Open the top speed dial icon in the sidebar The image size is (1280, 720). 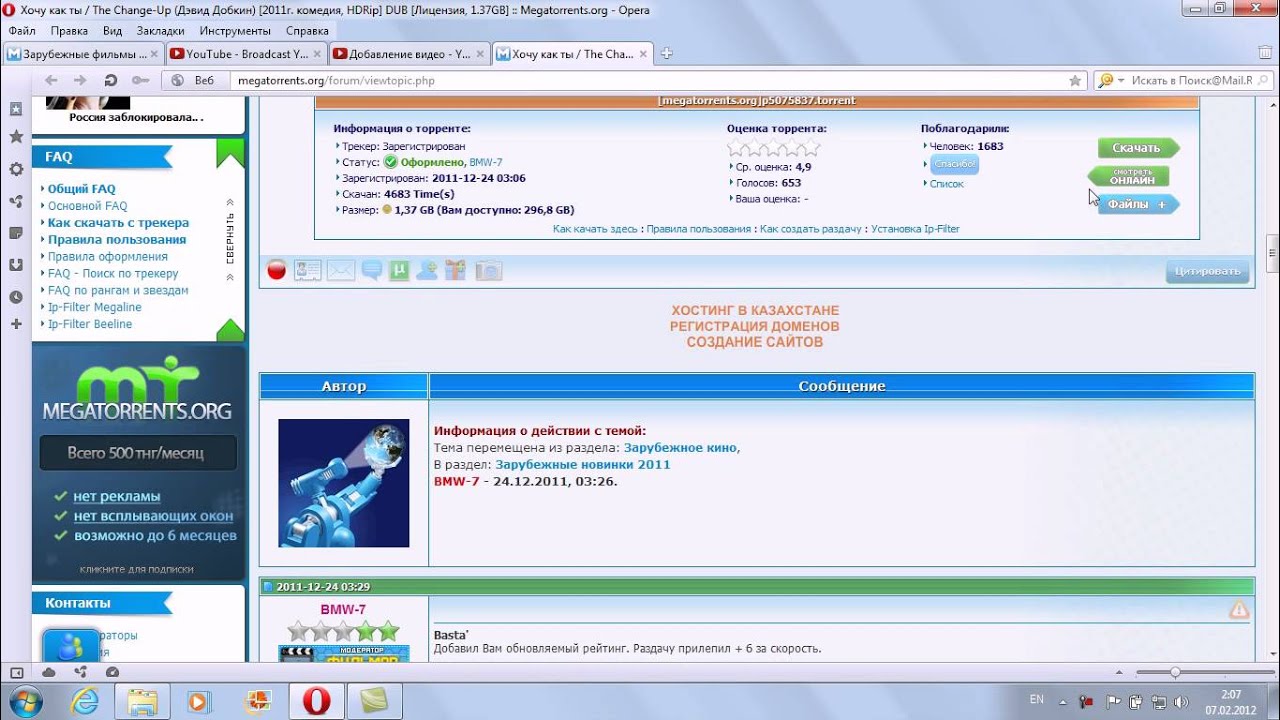(16, 108)
